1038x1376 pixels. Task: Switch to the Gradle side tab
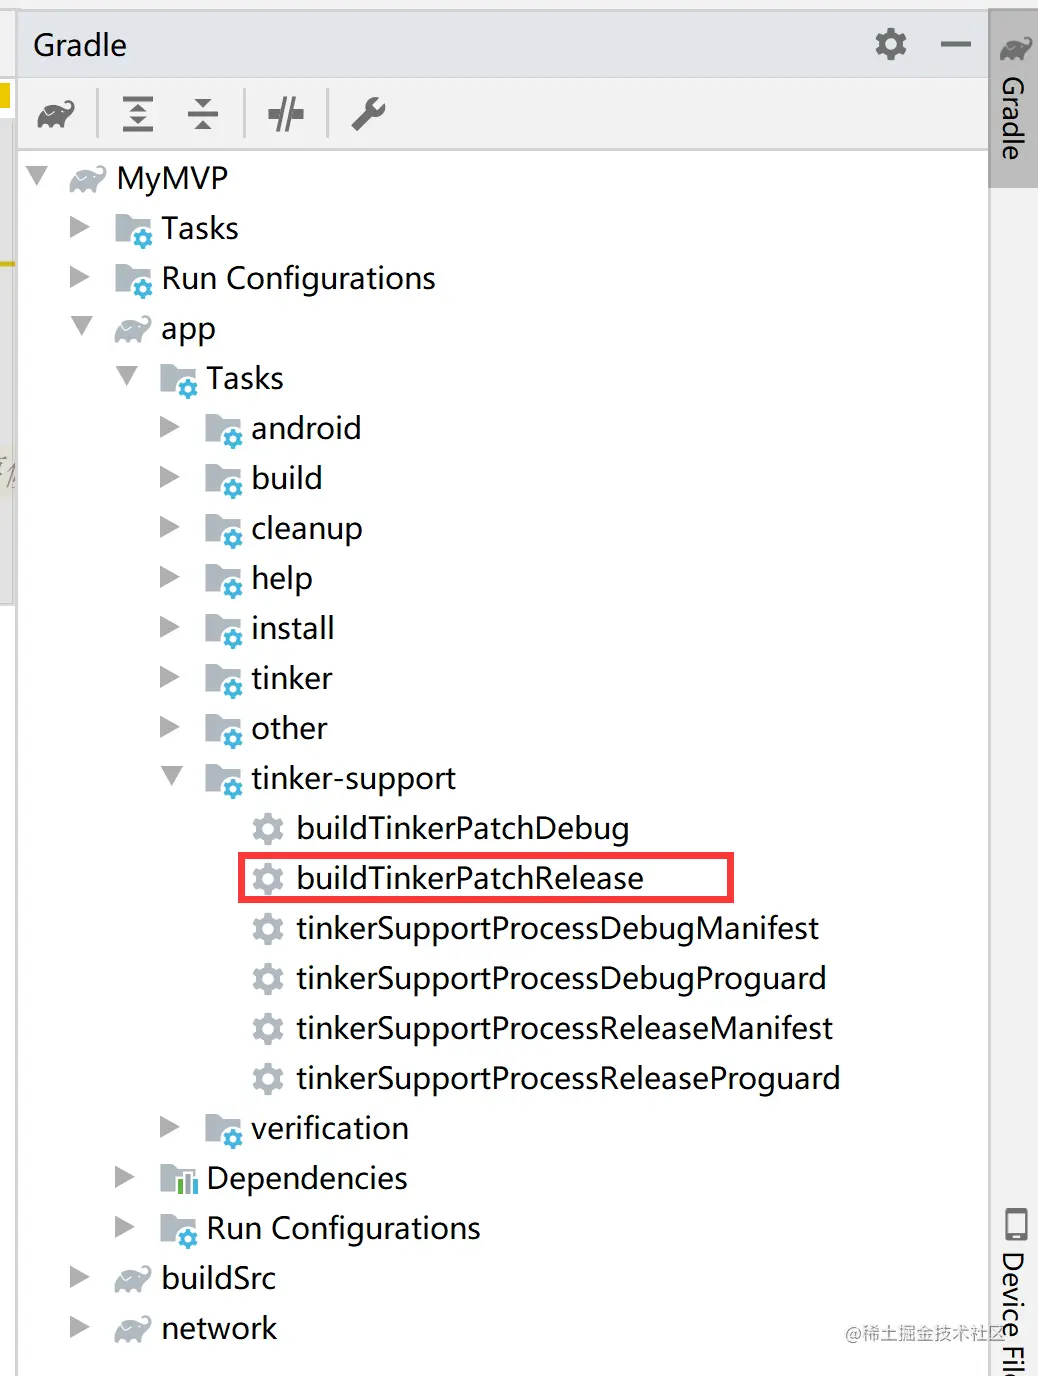click(1014, 100)
